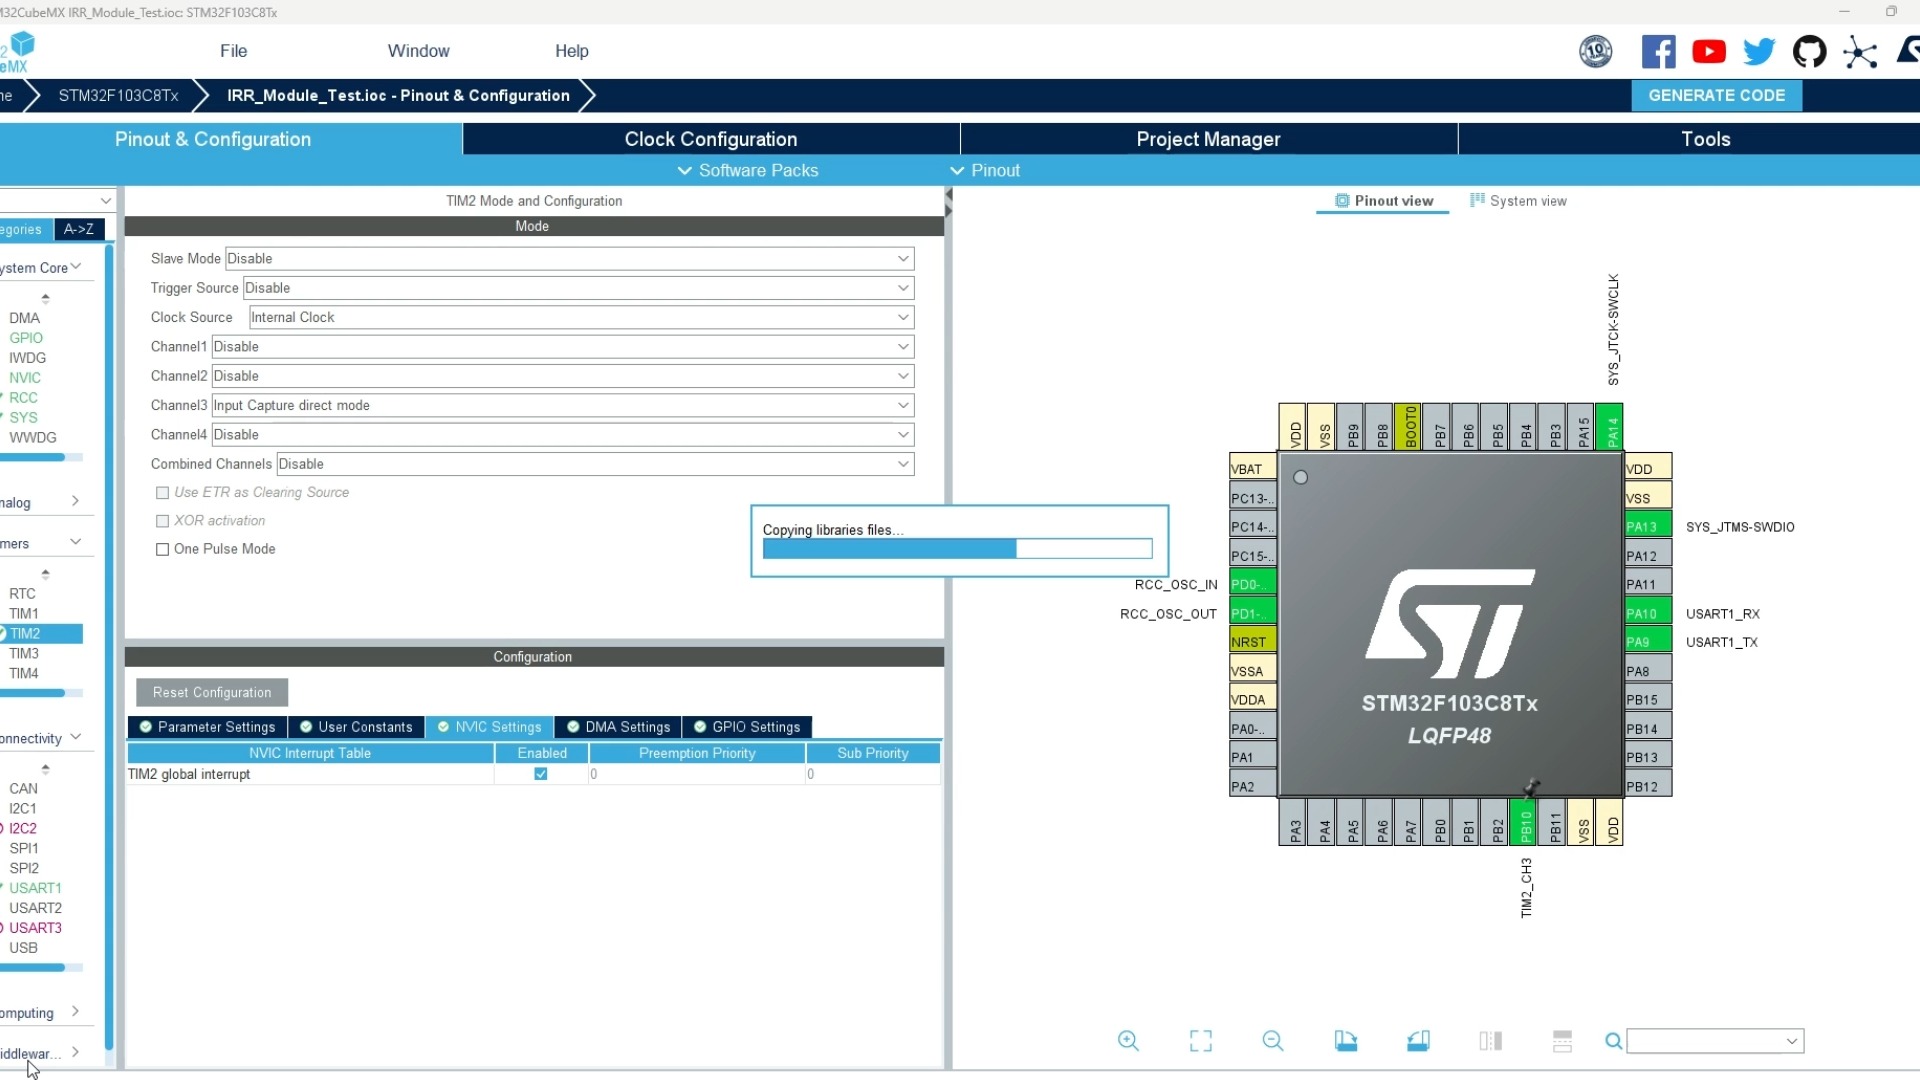Open the Channel3 Input Capture dropdown

coord(562,405)
